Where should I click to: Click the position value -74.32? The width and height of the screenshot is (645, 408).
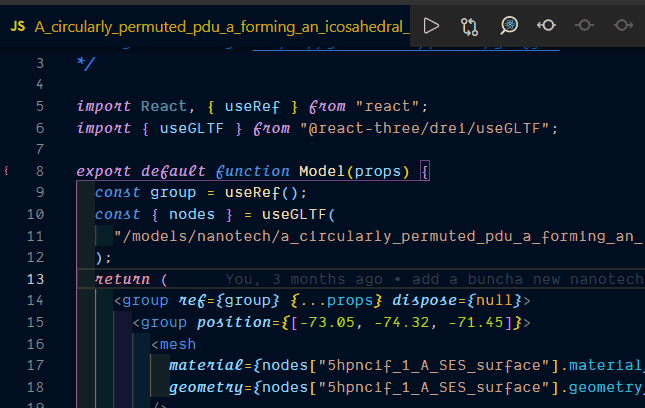click(x=401, y=322)
